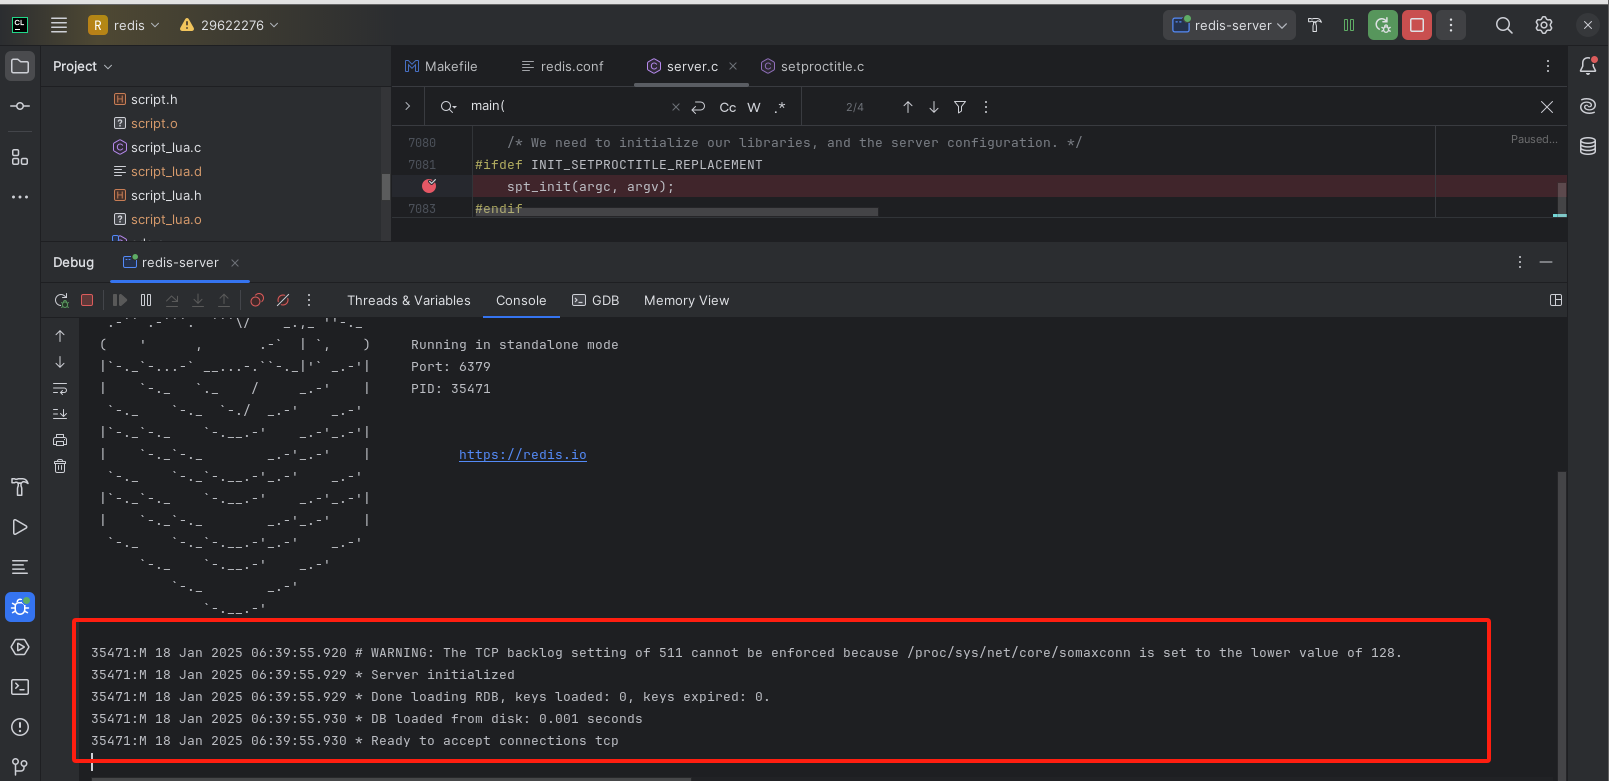
Task: Open redis-server run configuration dropdown
Action: (1229, 25)
